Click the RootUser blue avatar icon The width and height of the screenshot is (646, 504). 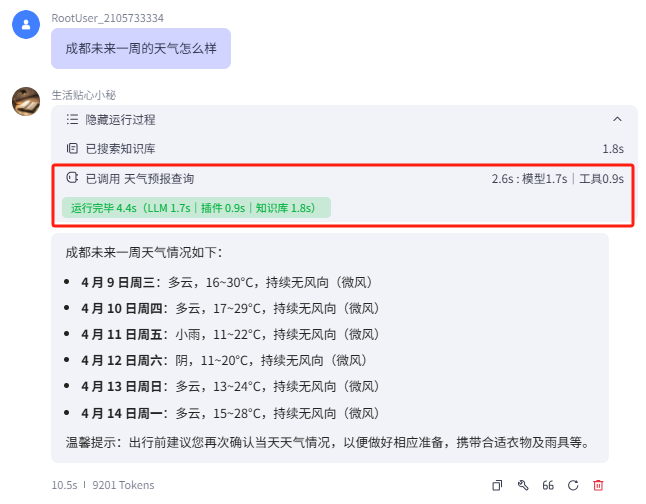tap(26, 24)
